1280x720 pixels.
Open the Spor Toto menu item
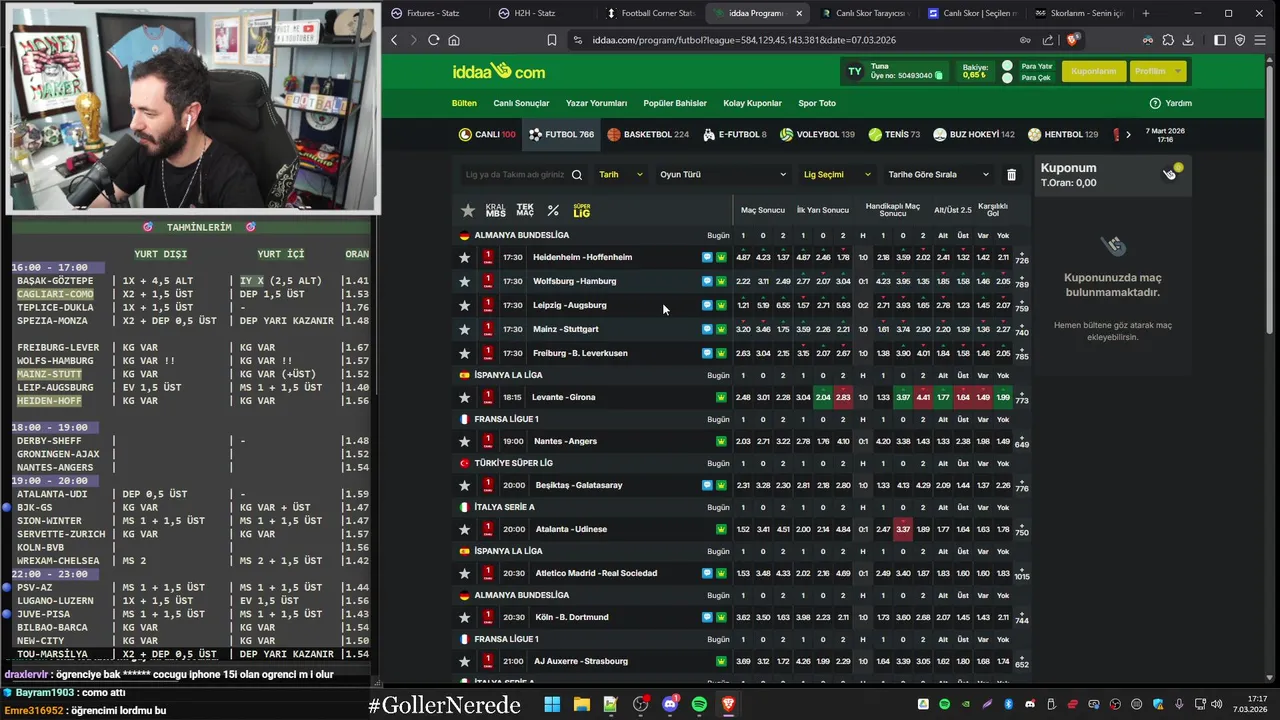[817, 103]
